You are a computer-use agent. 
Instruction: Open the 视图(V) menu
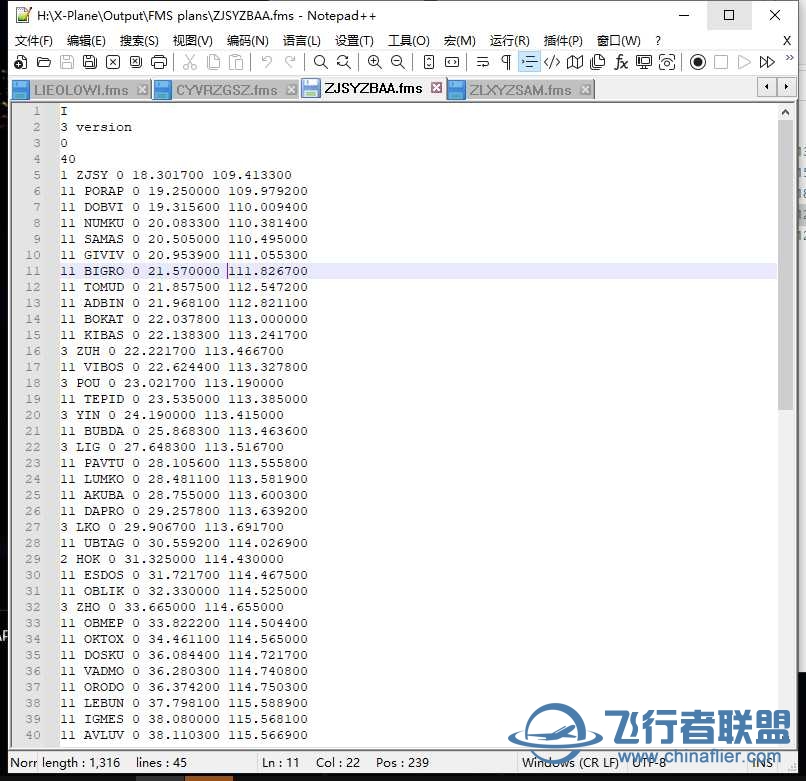click(x=193, y=41)
